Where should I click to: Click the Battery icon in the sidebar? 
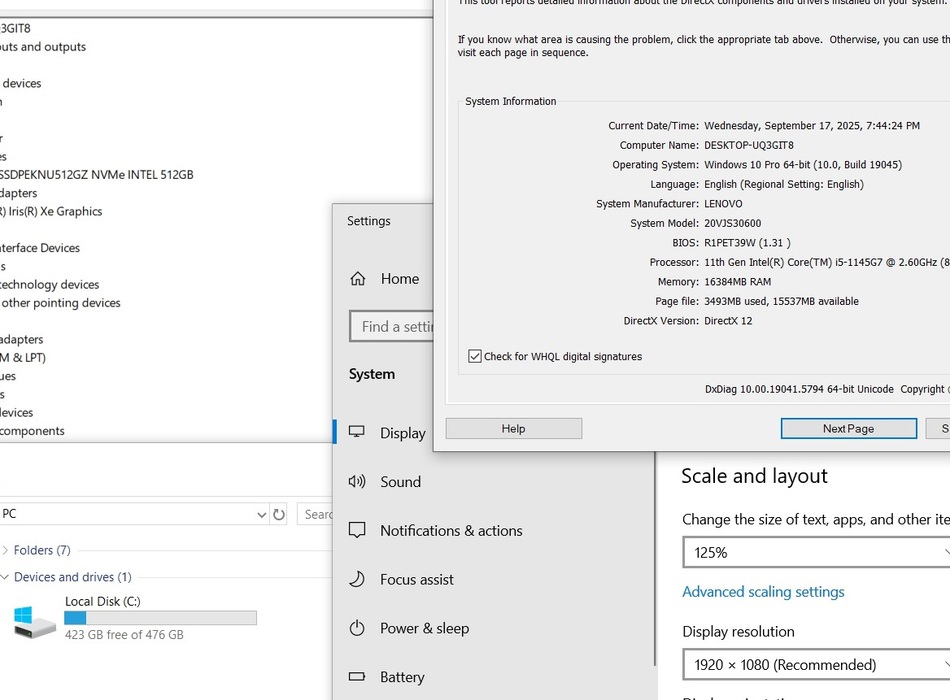coord(357,677)
